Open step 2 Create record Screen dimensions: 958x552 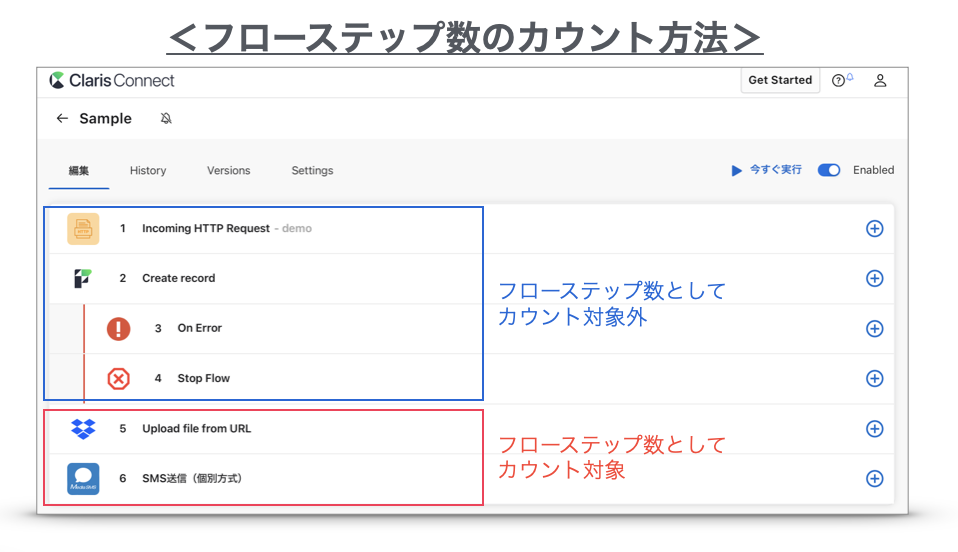pos(178,278)
